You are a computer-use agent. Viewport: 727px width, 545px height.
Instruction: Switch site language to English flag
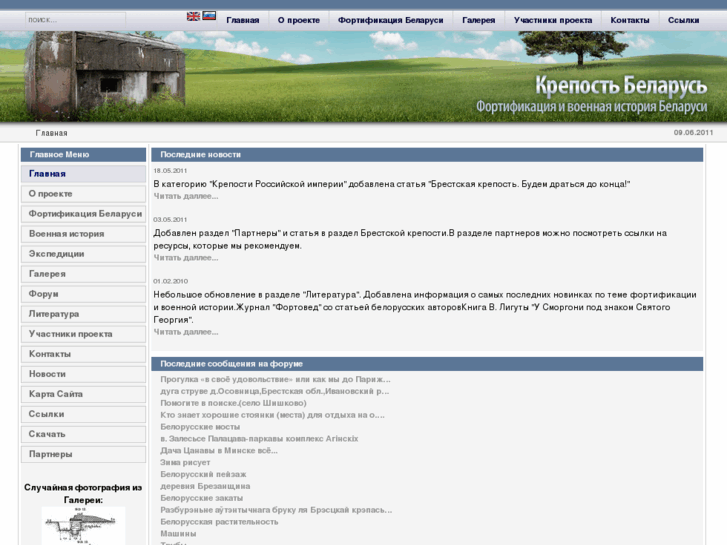point(193,16)
